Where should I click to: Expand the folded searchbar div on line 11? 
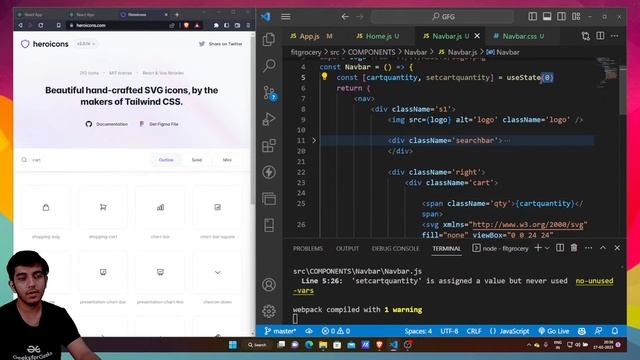pos(314,140)
